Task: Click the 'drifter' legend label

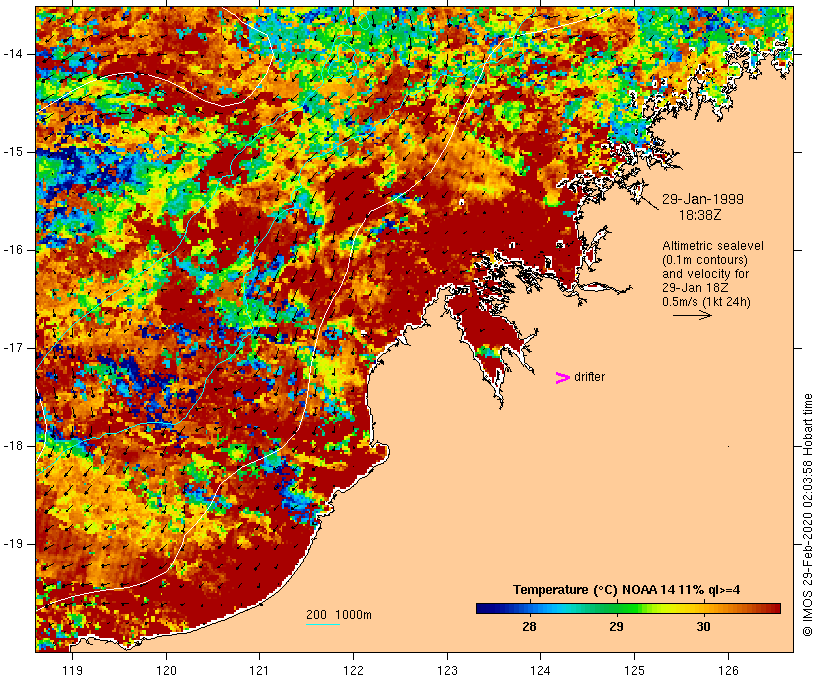Action: click(x=589, y=377)
